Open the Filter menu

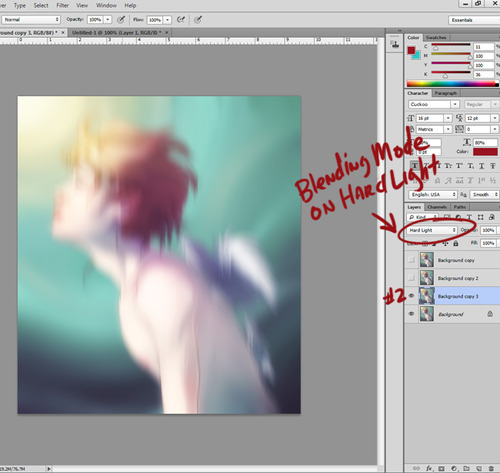[62, 5]
